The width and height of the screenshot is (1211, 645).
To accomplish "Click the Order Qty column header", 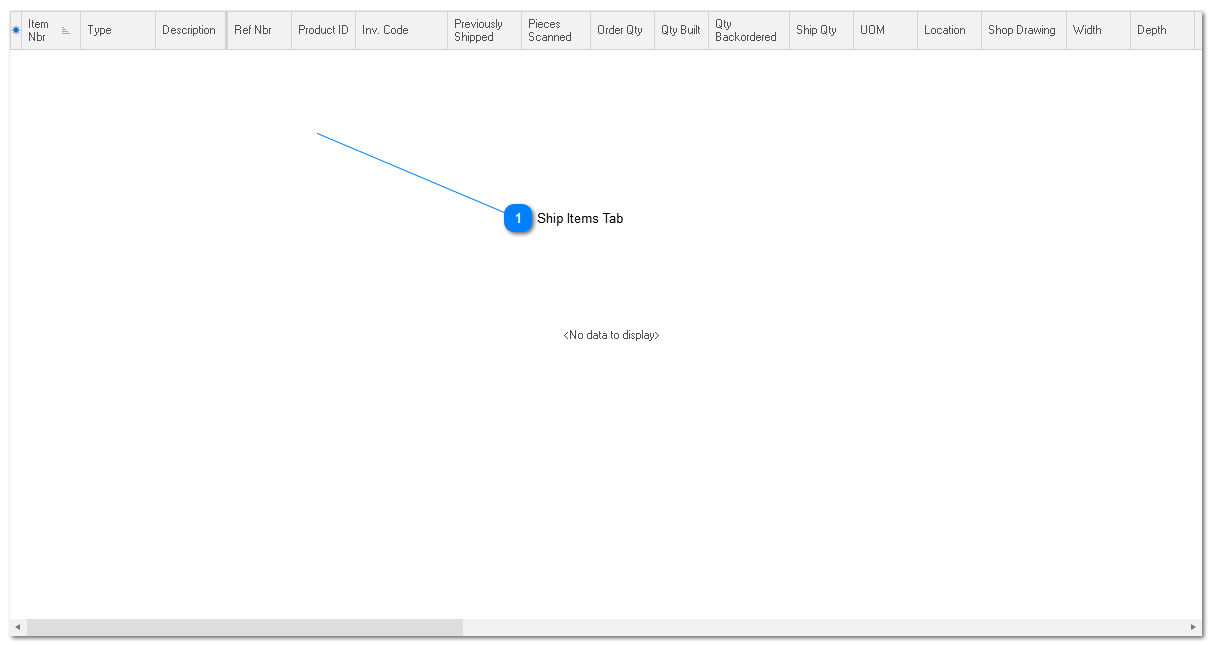I will [620, 30].
